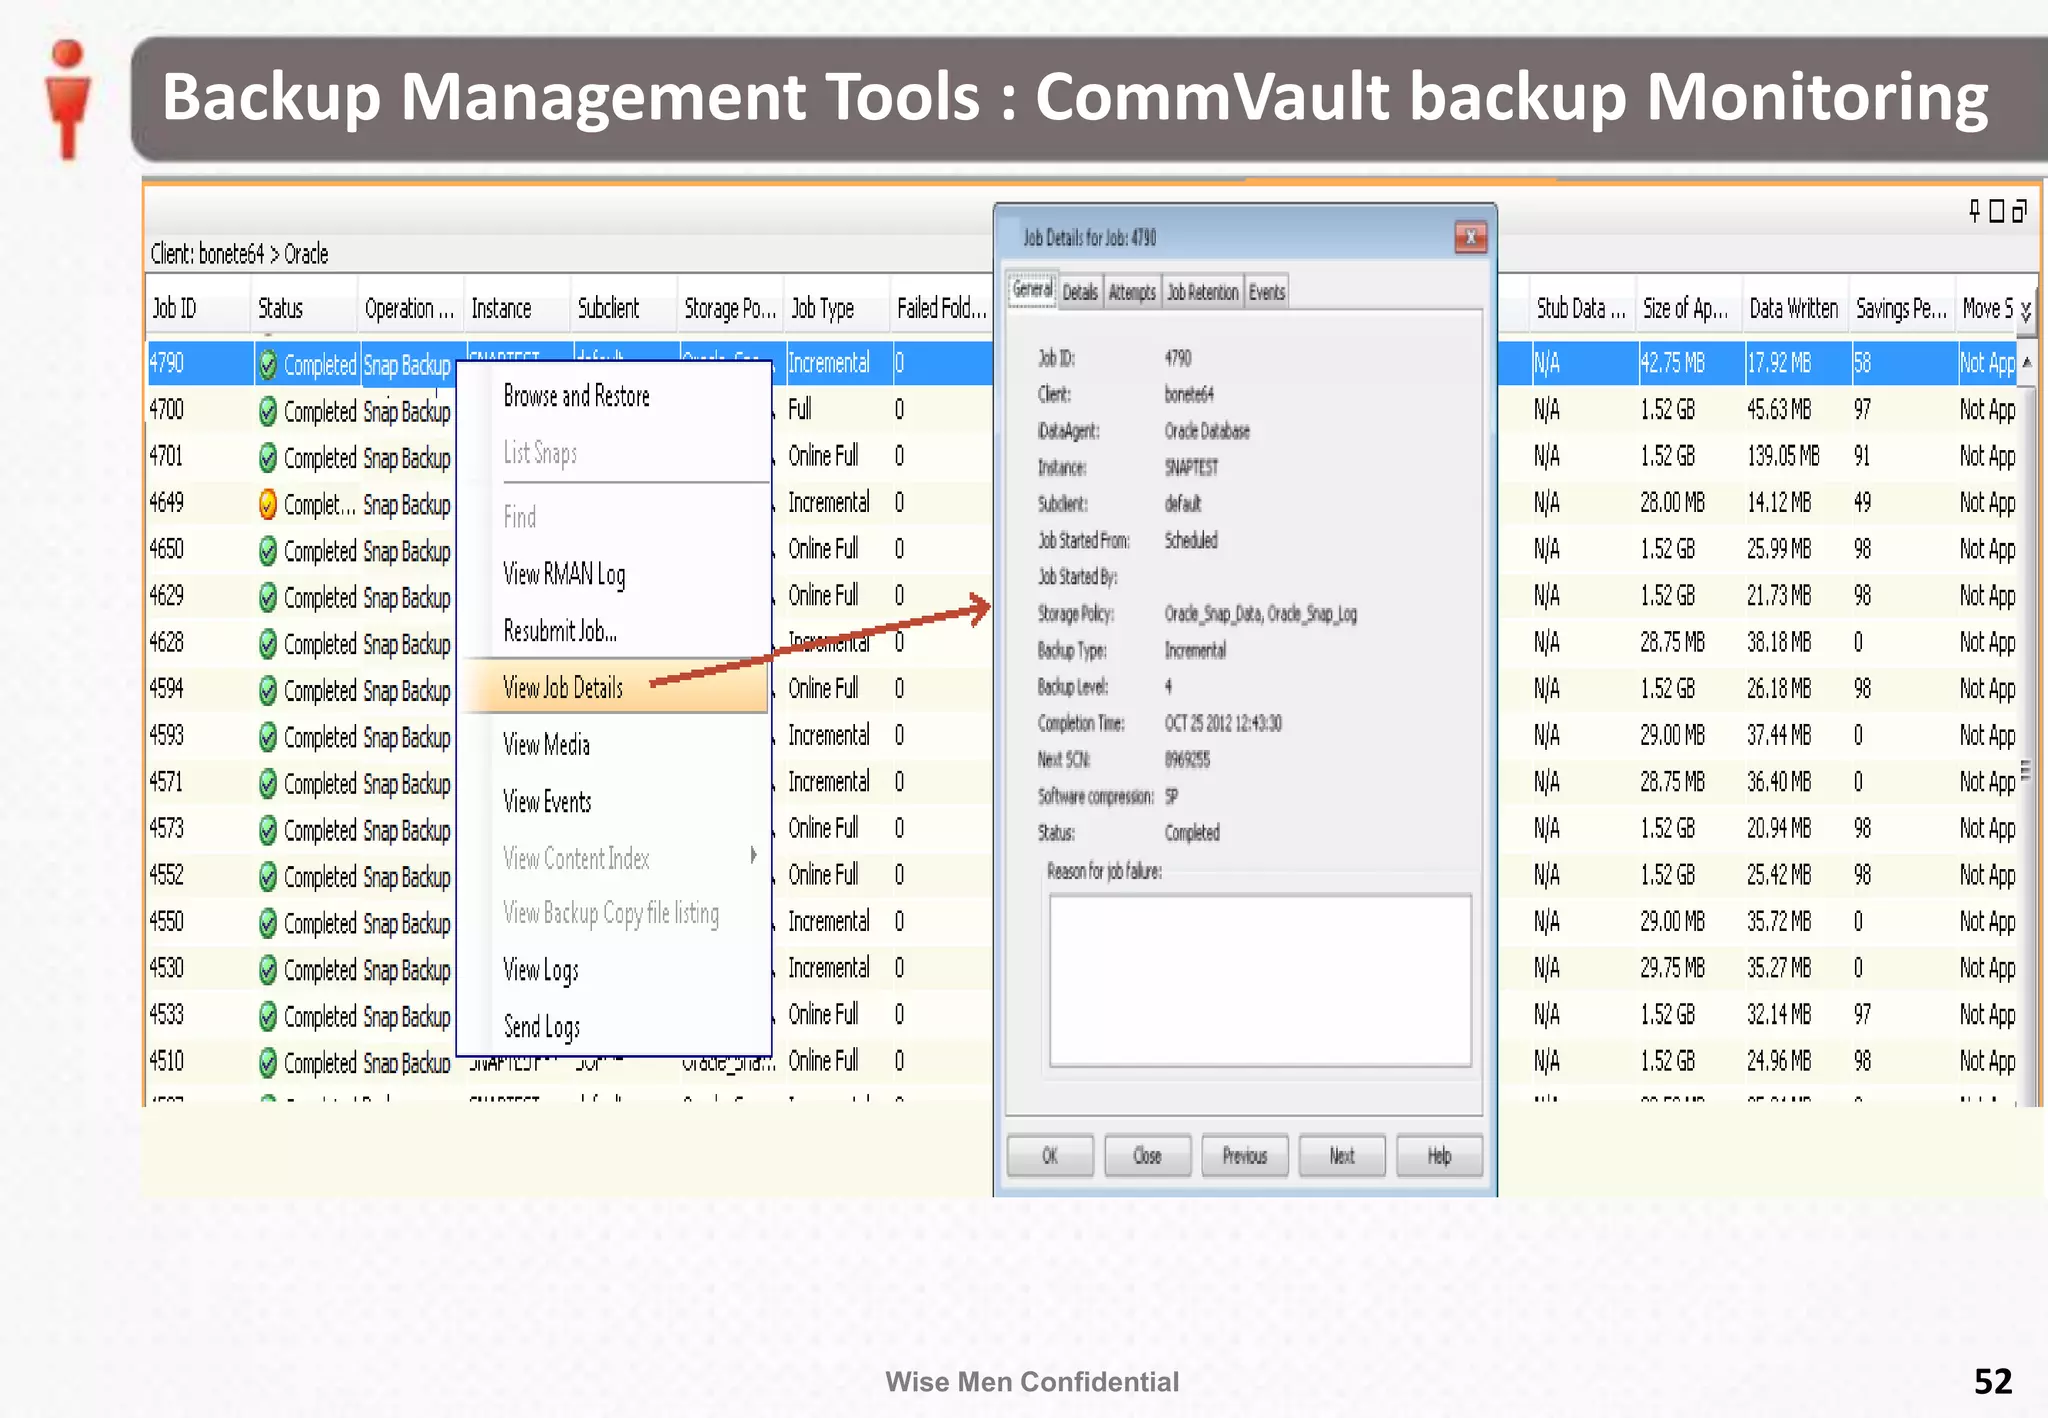Choose Resubmit Job... in context menu

[x=560, y=631]
